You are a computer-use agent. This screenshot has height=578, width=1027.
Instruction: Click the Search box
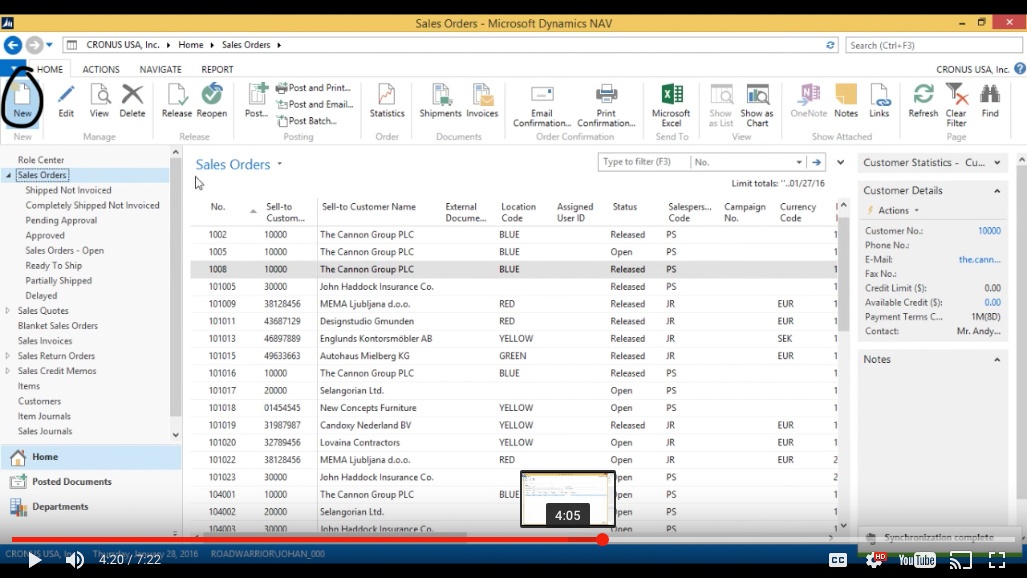[933, 45]
